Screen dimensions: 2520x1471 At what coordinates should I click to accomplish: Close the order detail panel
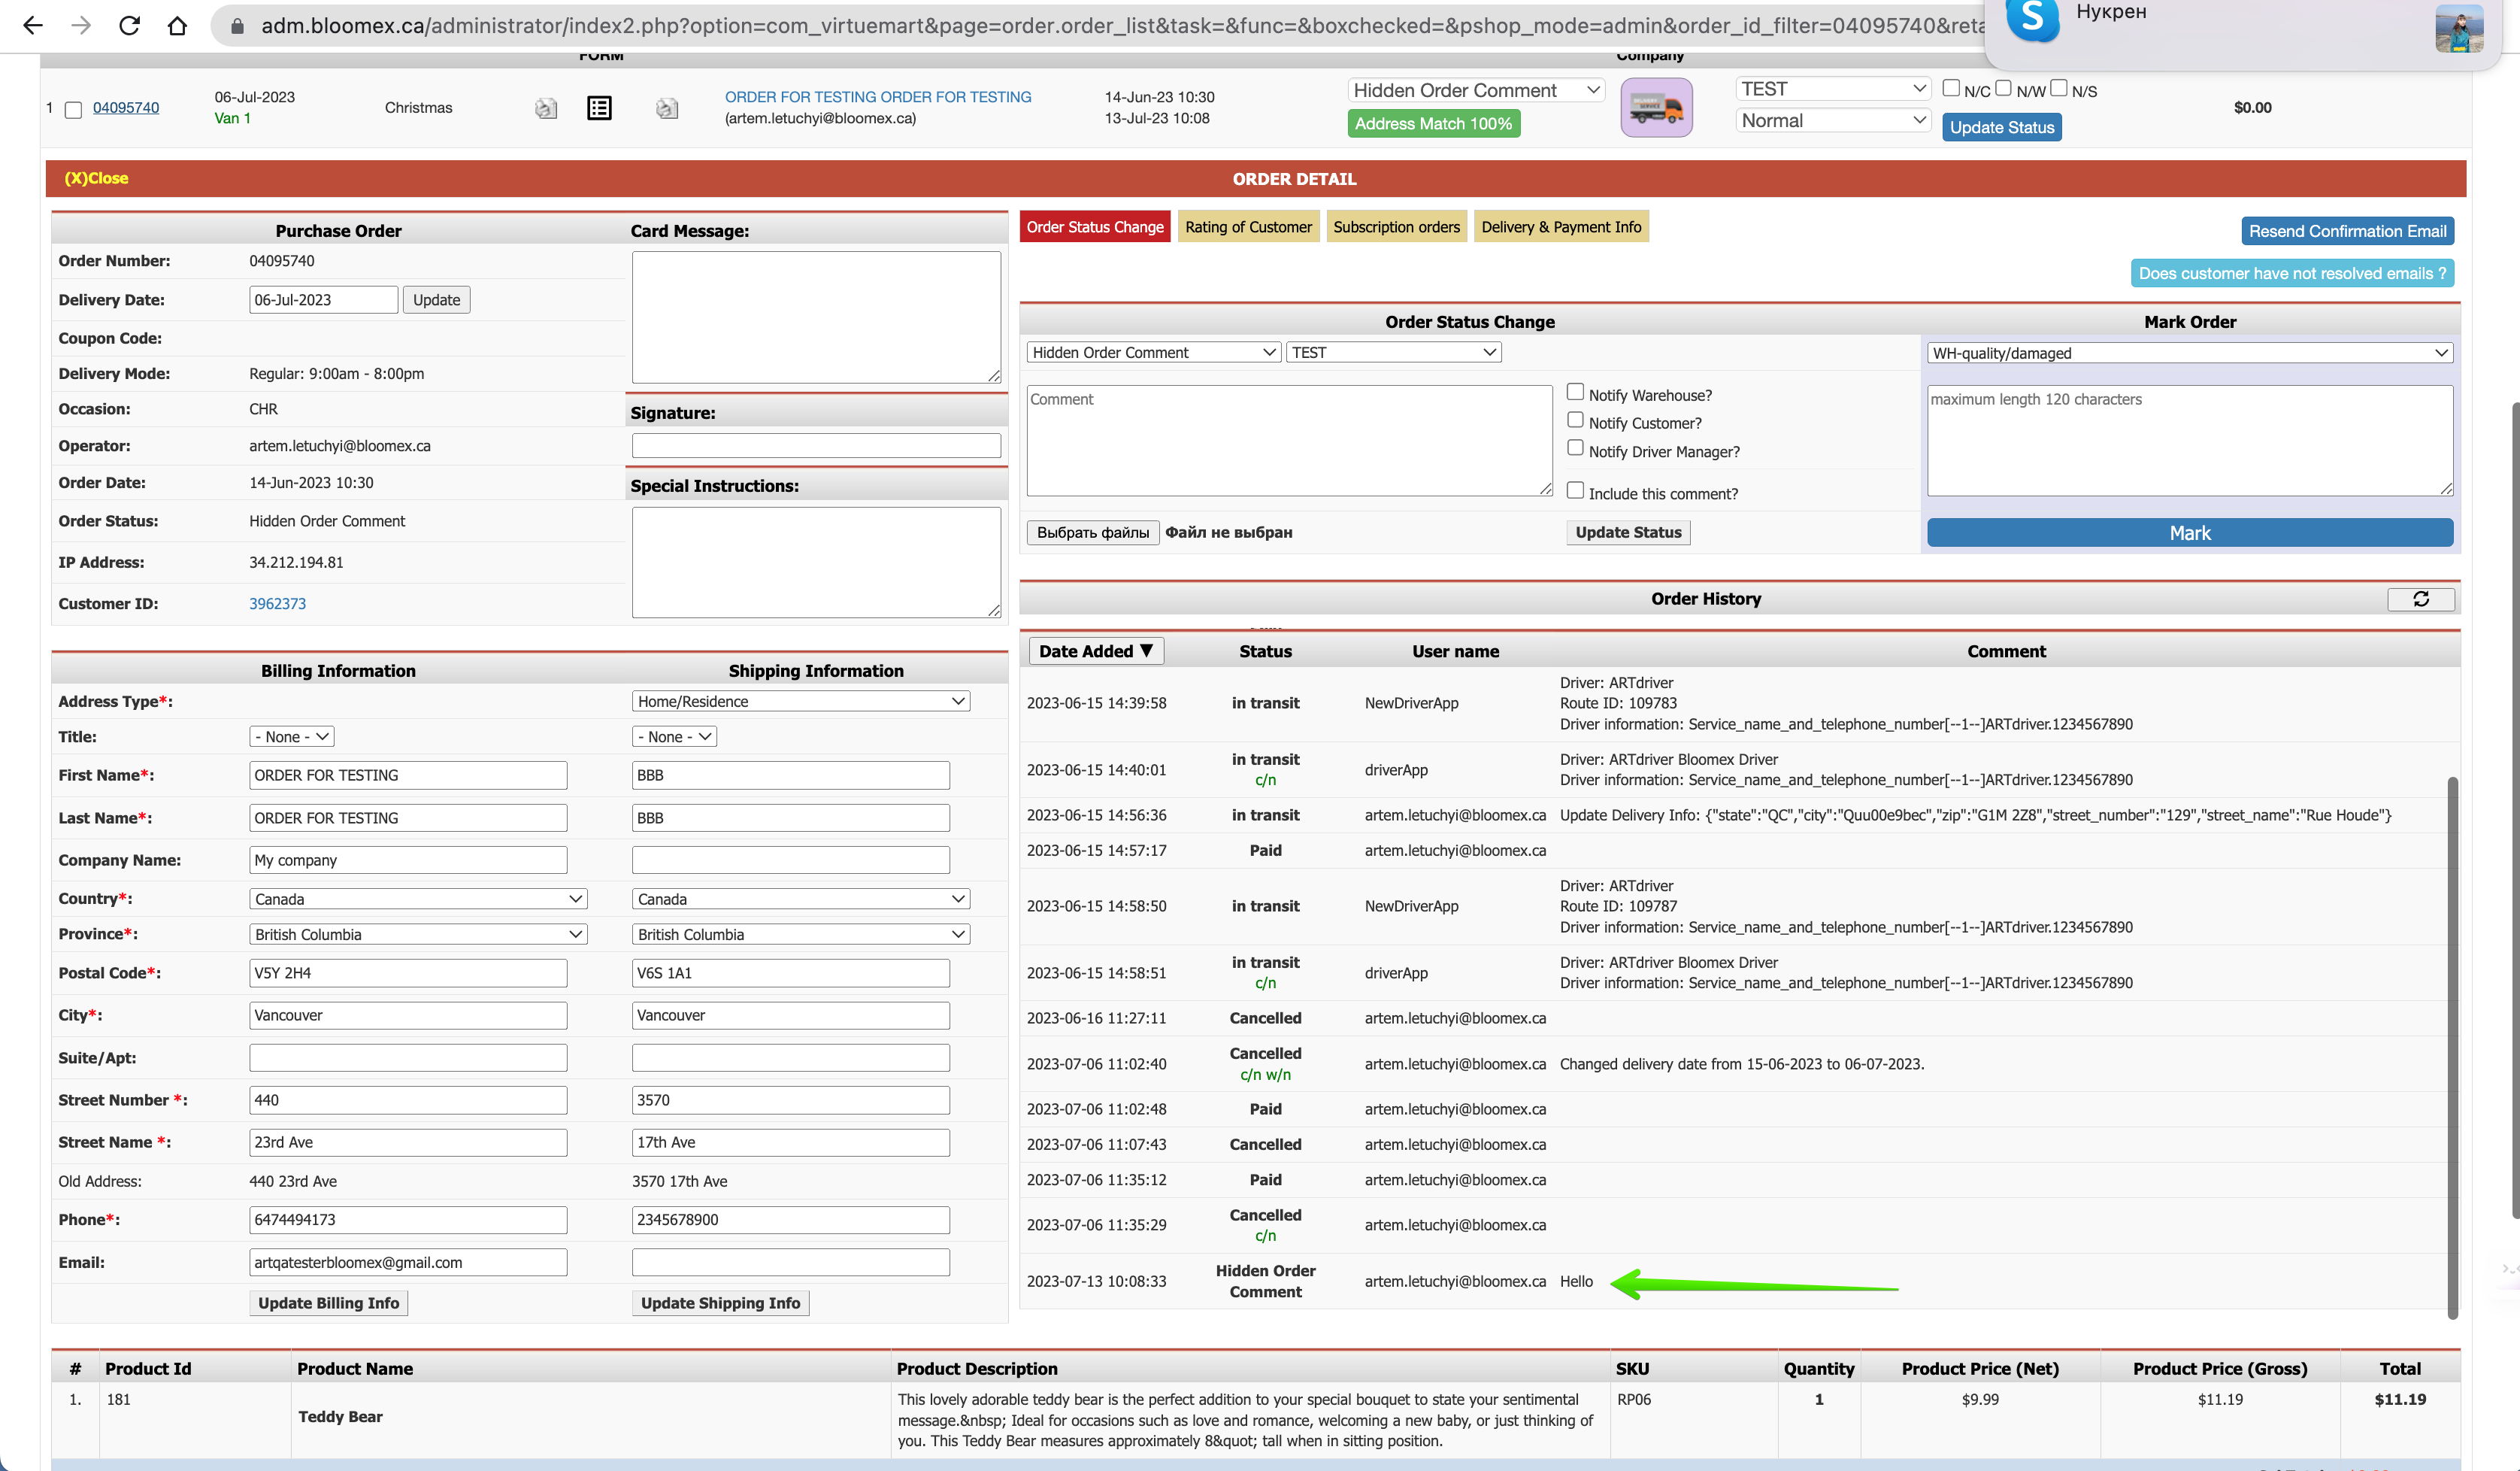click(x=96, y=178)
